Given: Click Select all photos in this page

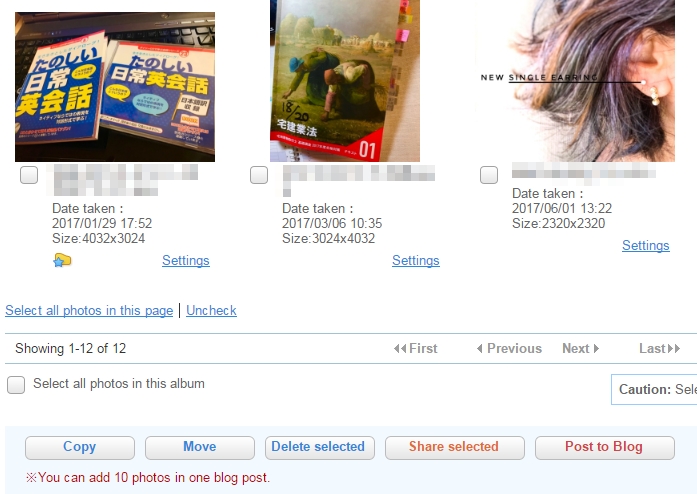Looking at the screenshot, I should pyautogui.click(x=89, y=310).
